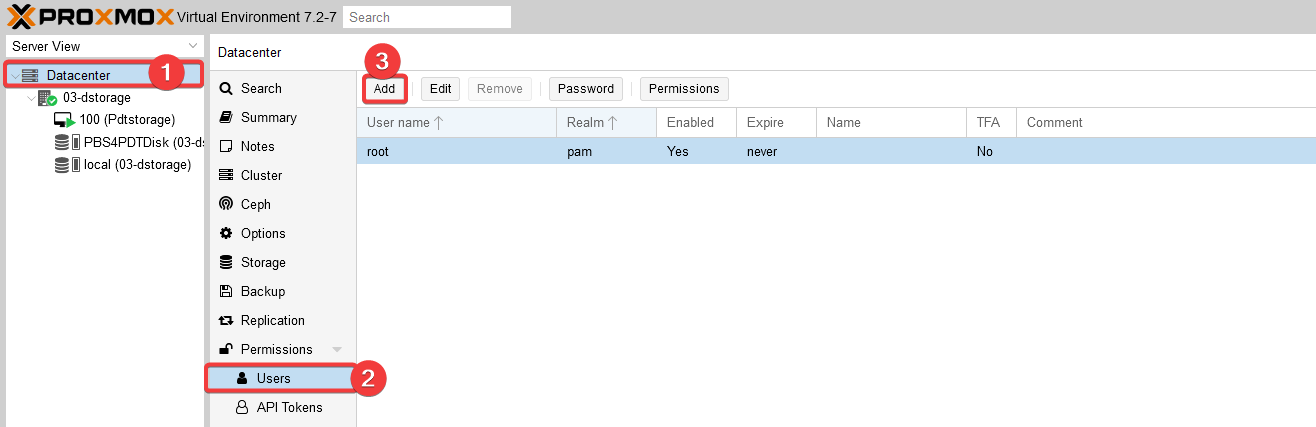Click the Cluster server icon
1316x427 pixels.
pyautogui.click(x=226, y=176)
